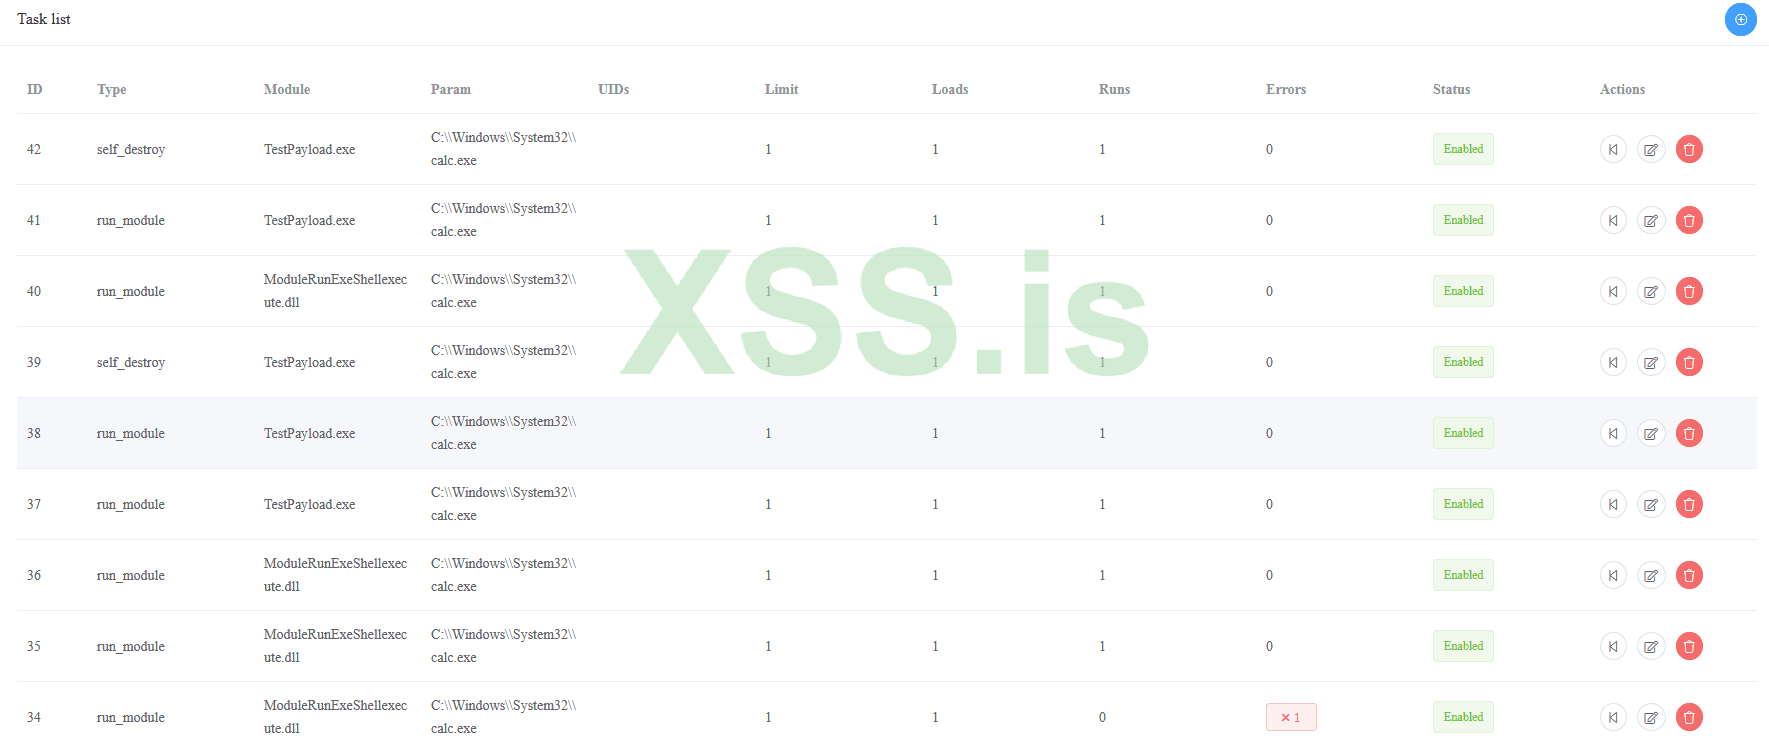Click the restart (skip-back) icon for task 37
This screenshot has width=1769, height=745.
pyautogui.click(x=1613, y=504)
